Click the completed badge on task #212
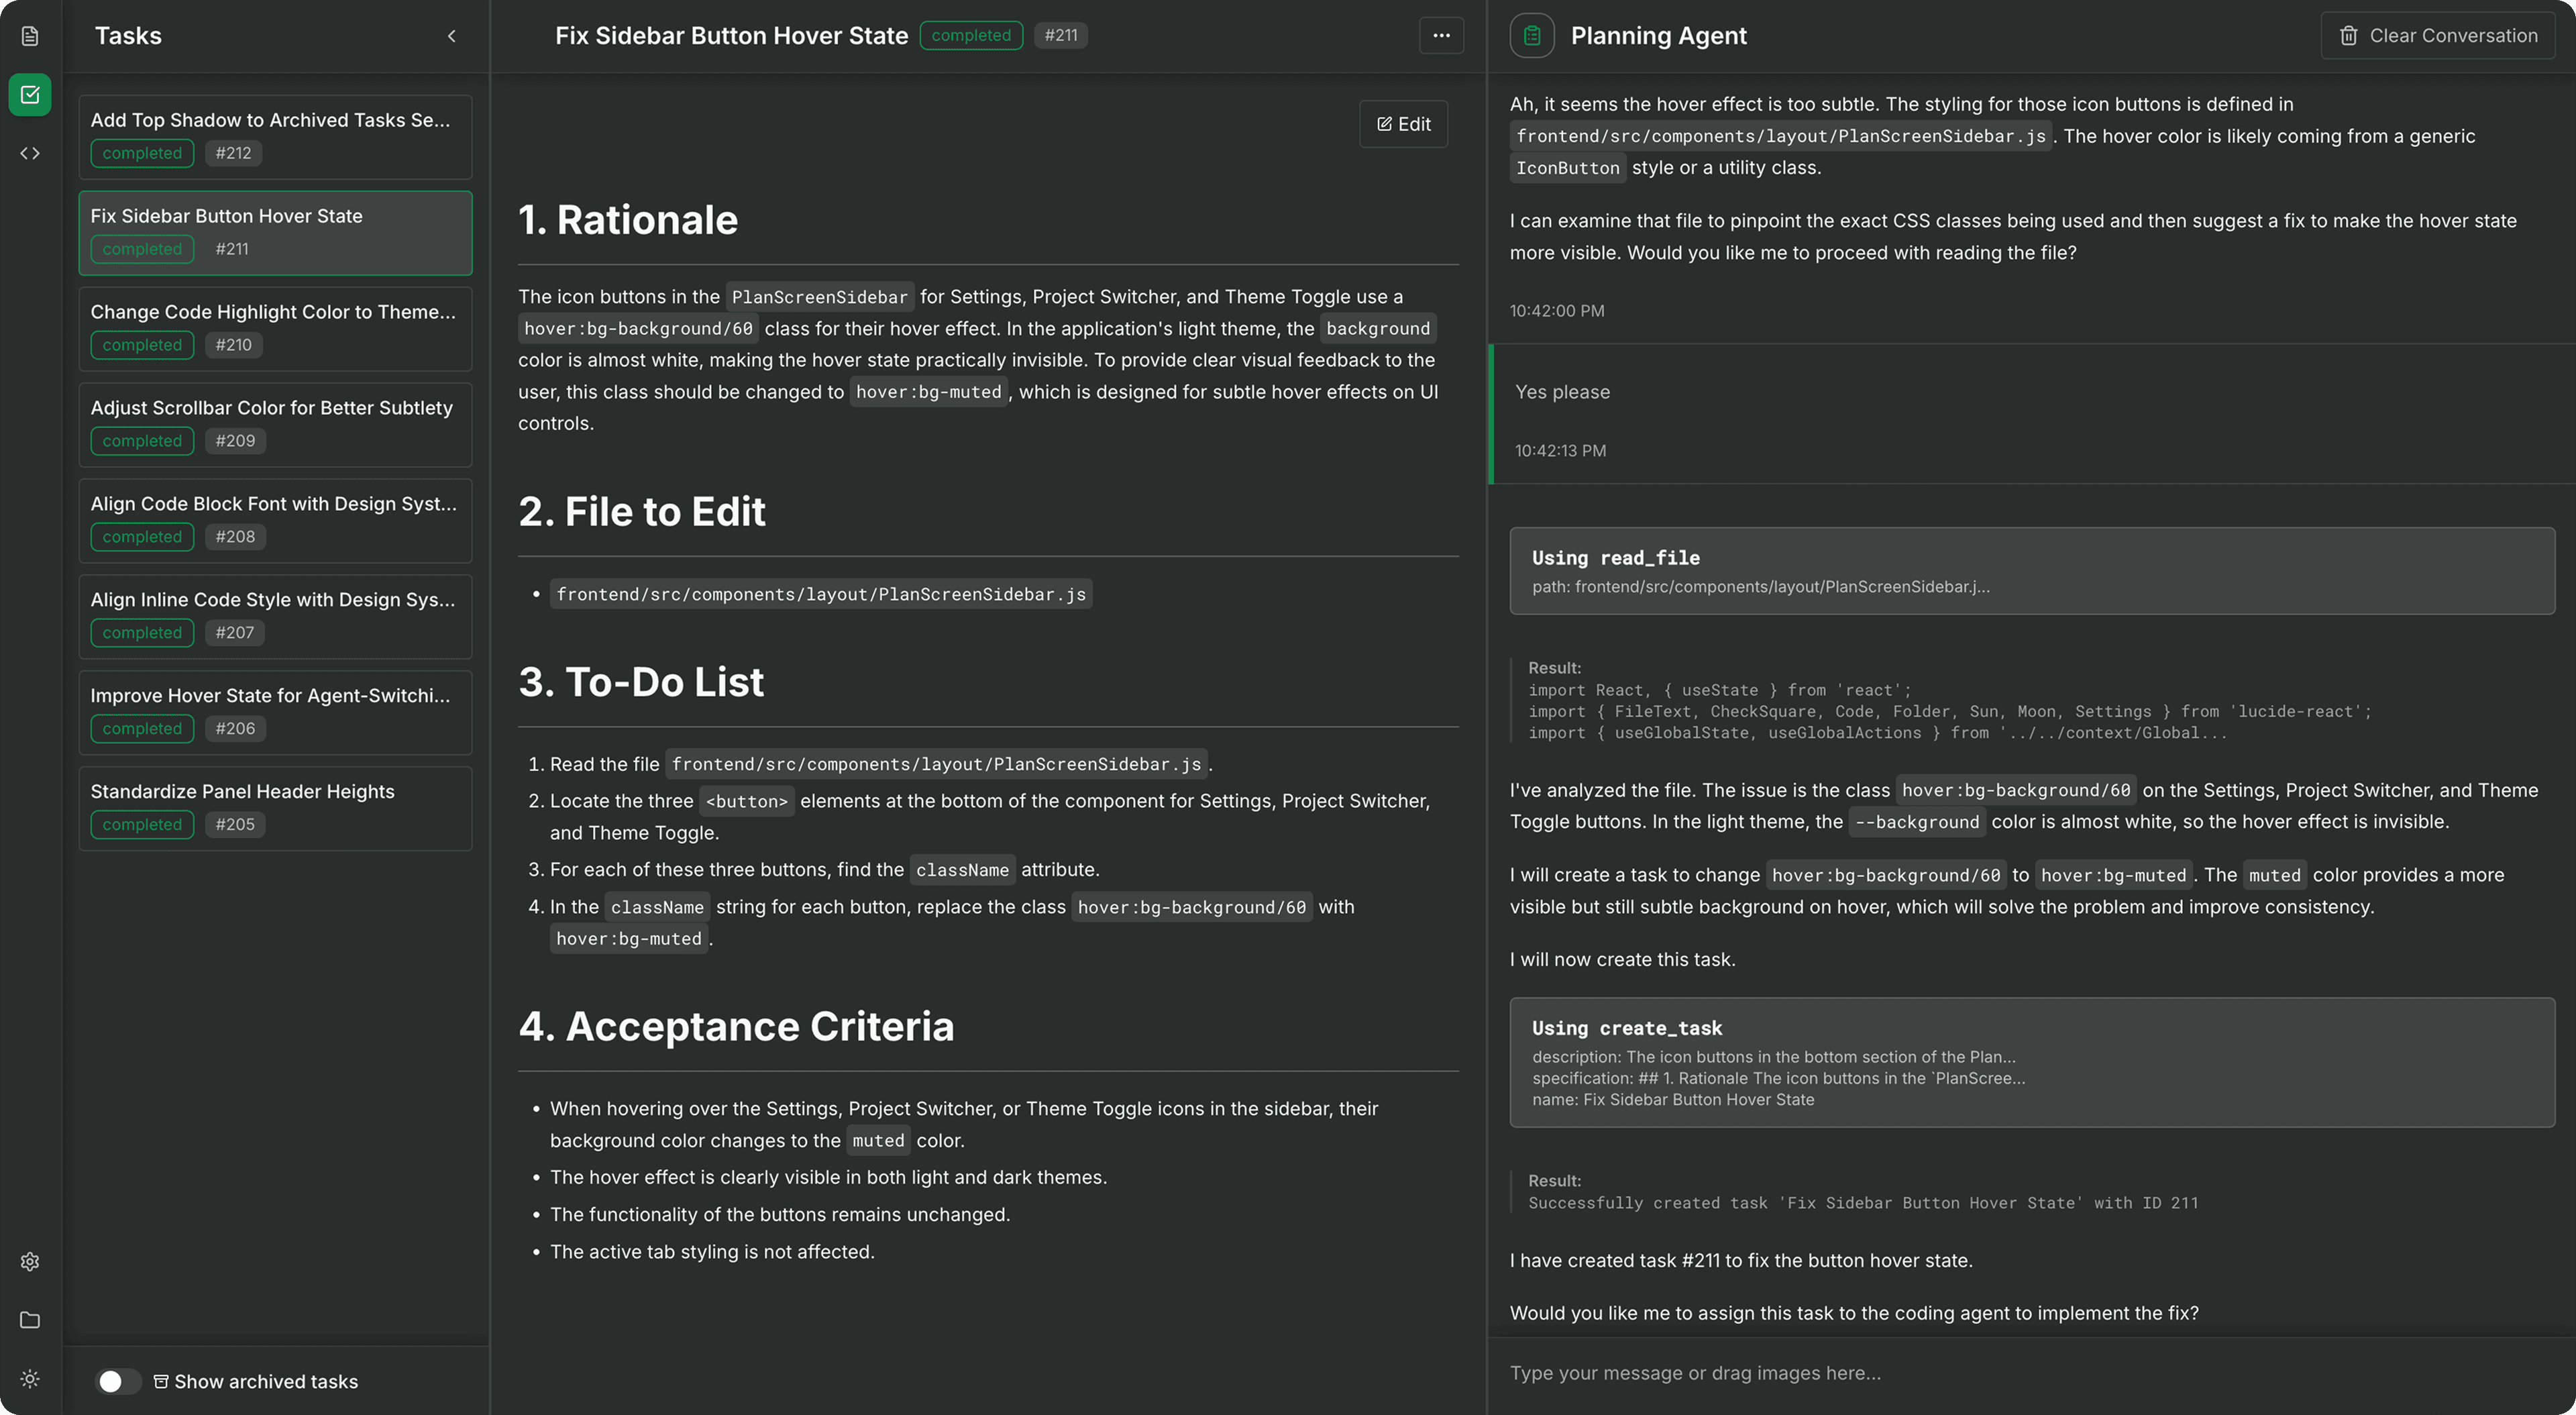Image resolution: width=2576 pixels, height=1415 pixels. coord(142,153)
